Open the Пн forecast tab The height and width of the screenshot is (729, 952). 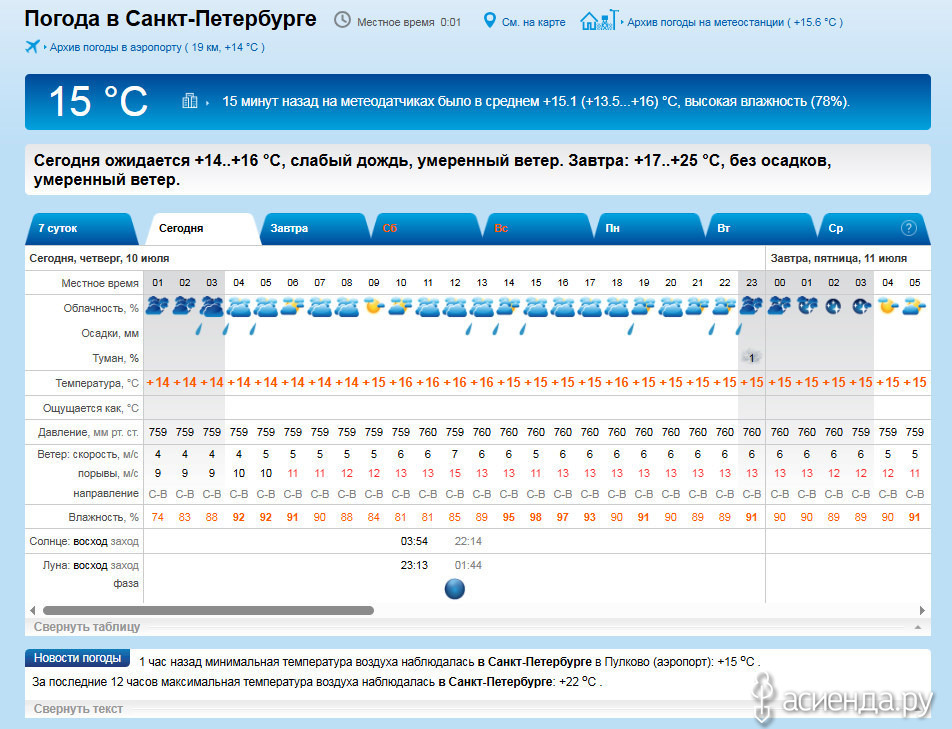[x=650, y=229]
